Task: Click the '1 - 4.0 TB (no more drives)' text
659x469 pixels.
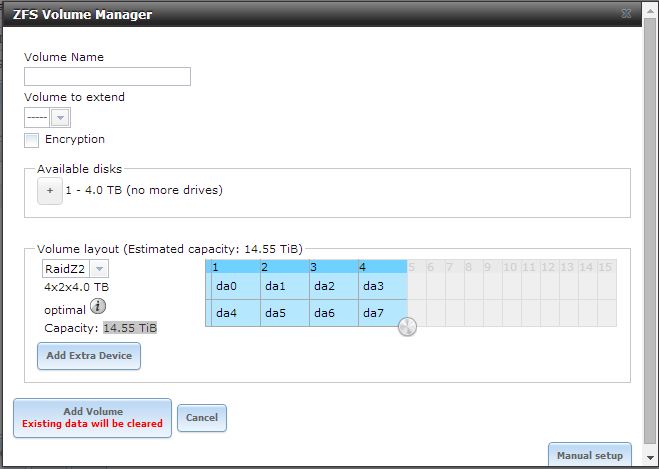Action: [x=144, y=190]
